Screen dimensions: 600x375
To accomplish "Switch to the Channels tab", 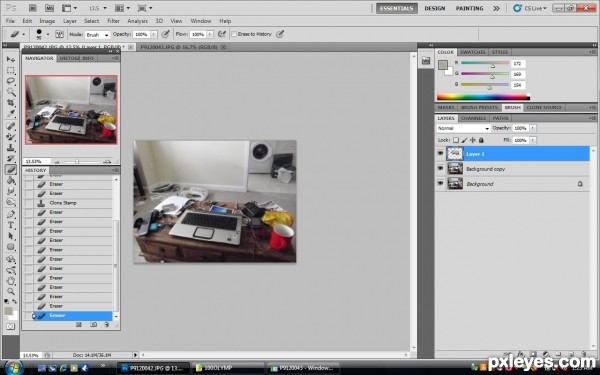I will pos(473,118).
